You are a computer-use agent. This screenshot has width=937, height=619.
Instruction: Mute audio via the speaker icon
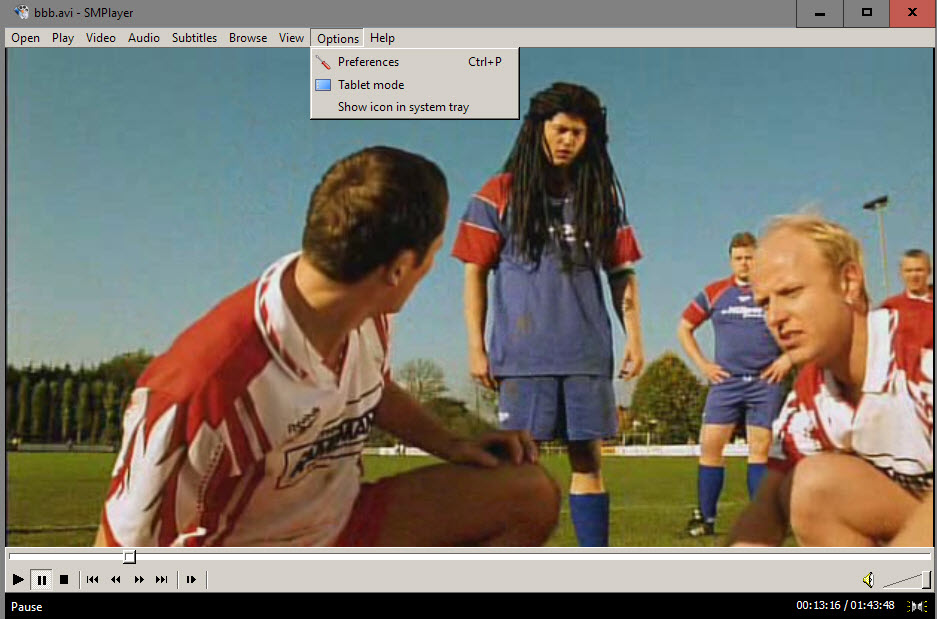(868, 579)
